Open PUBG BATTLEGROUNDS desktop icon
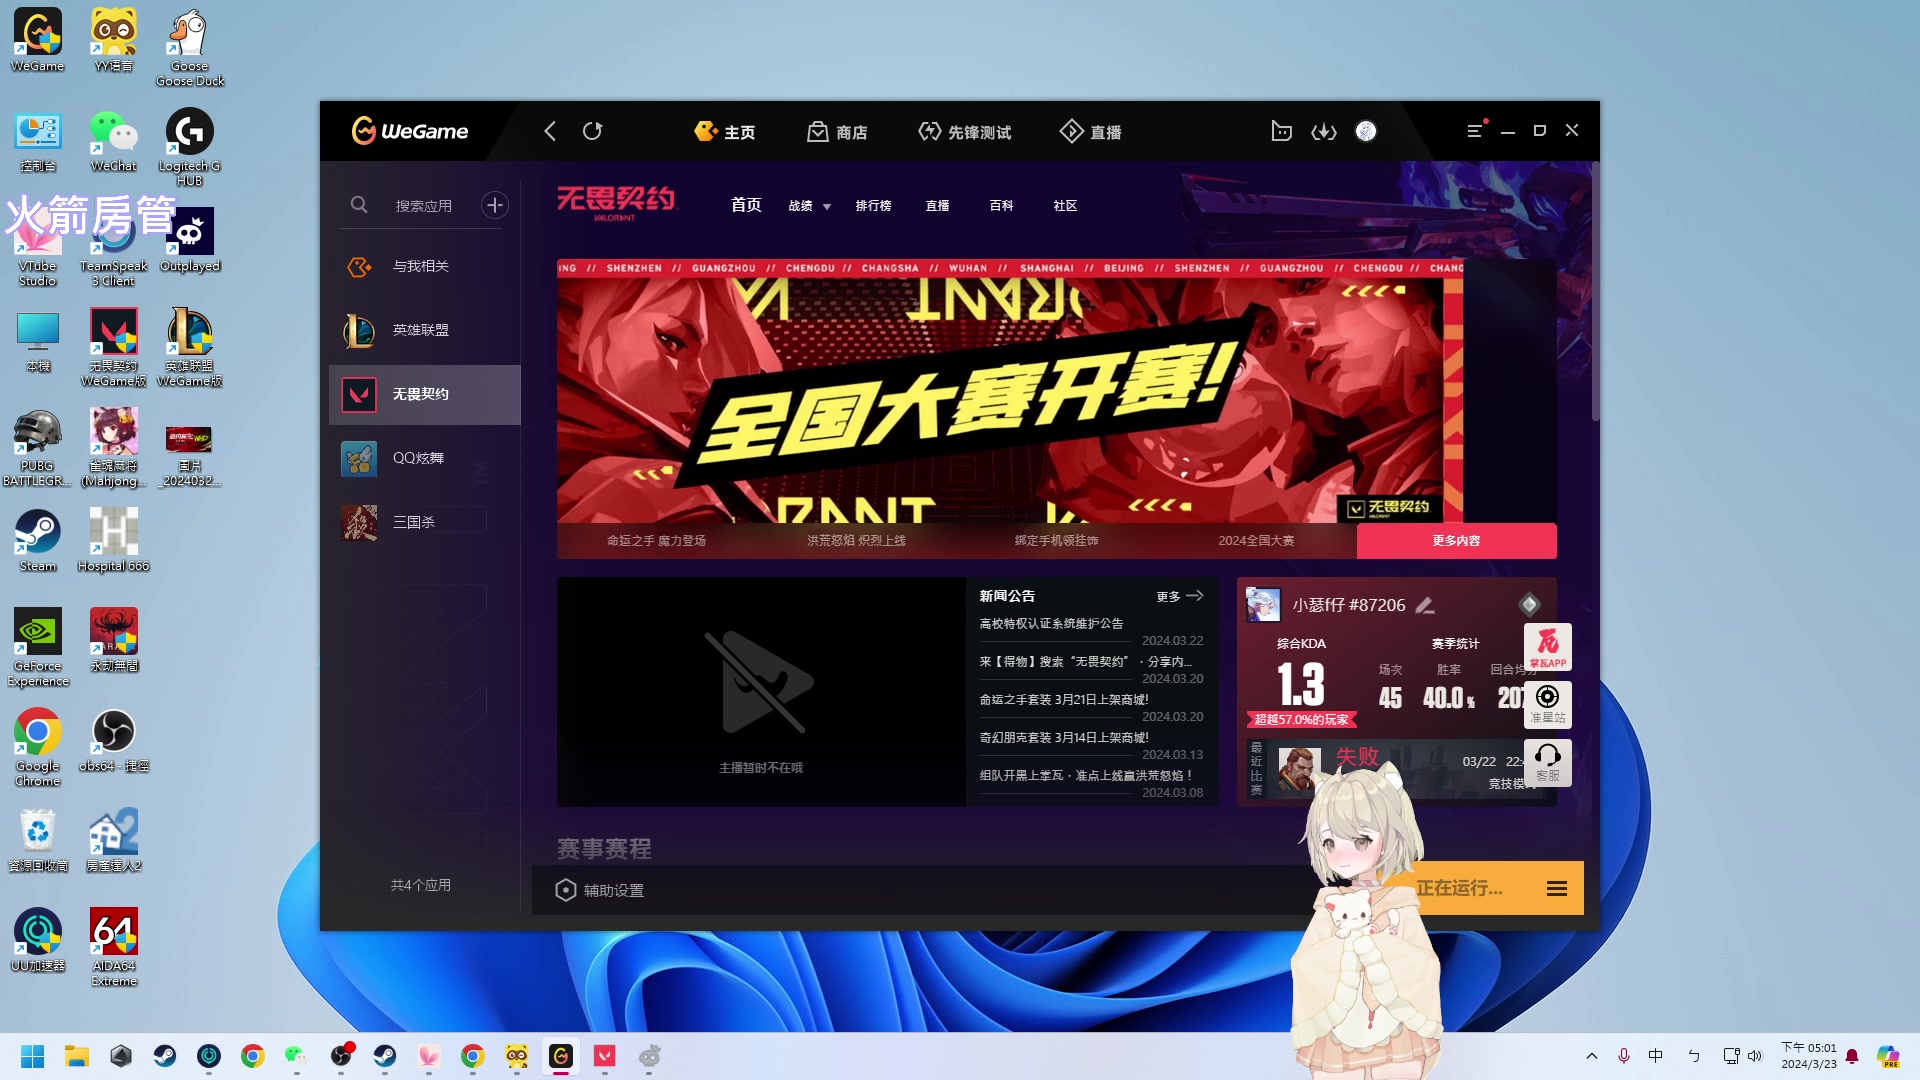1920x1080 pixels. pyautogui.click(x=38, y=448)
